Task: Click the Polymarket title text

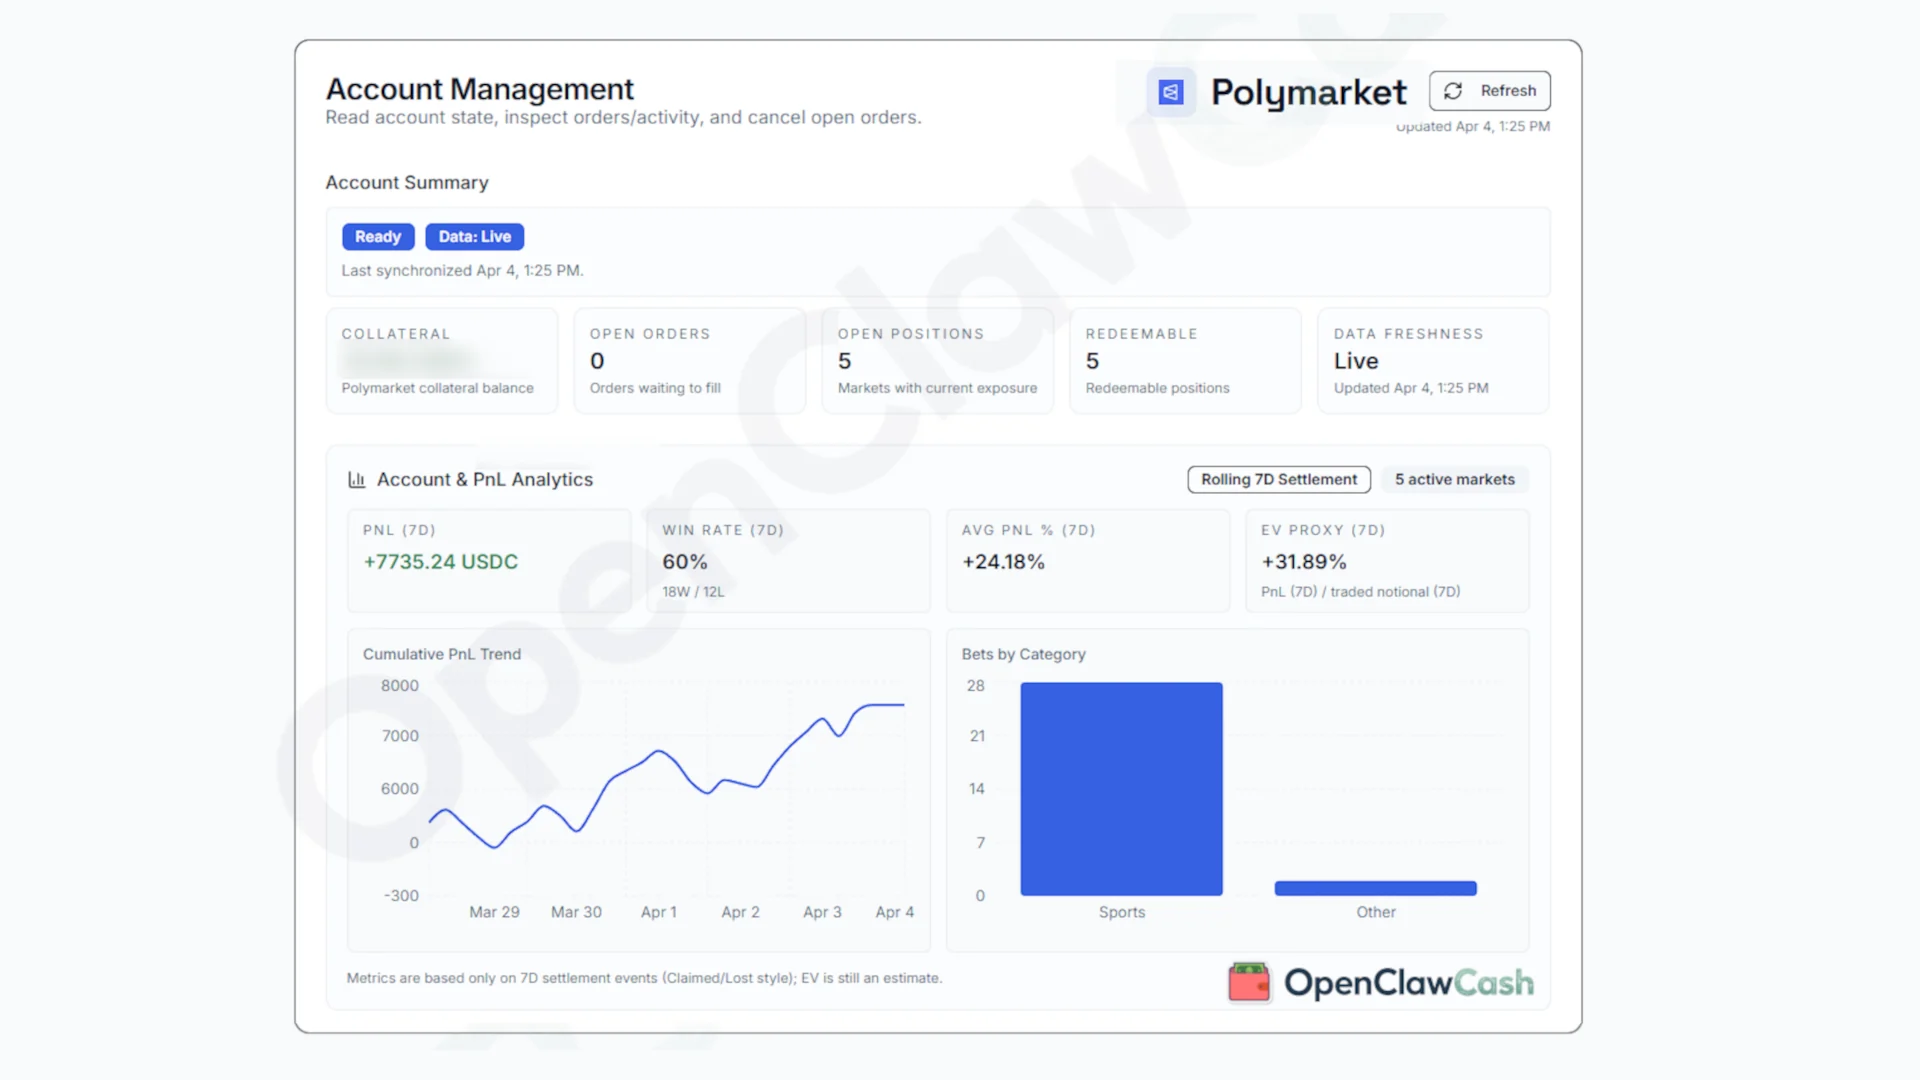Action: tap(1308, 92)
